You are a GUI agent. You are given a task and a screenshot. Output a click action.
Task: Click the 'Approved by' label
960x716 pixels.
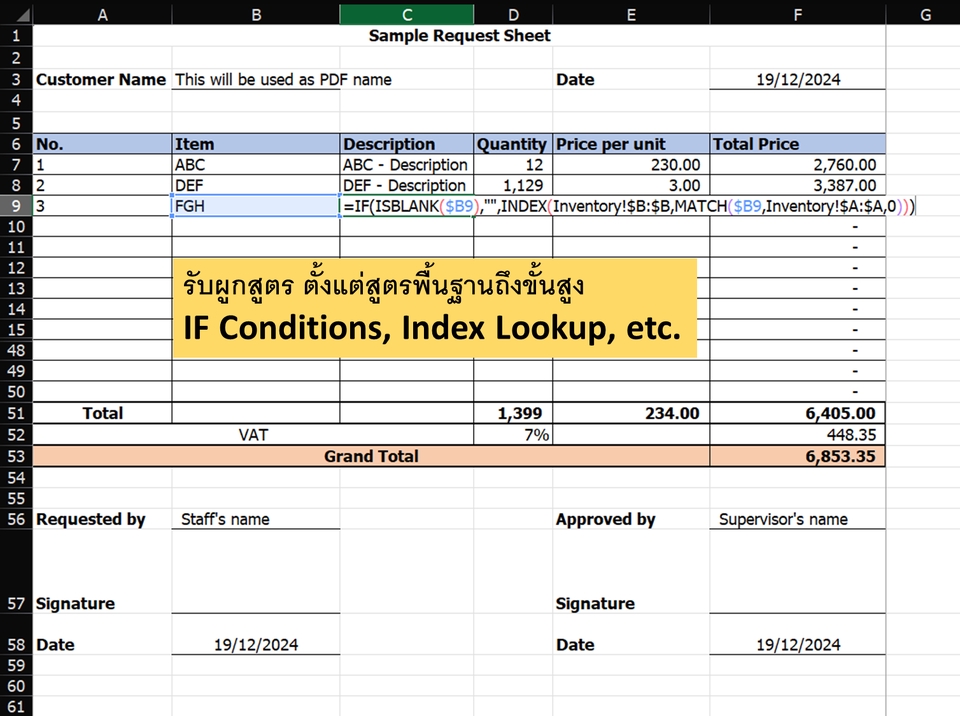pyautogui.click(x=606, y=519)
